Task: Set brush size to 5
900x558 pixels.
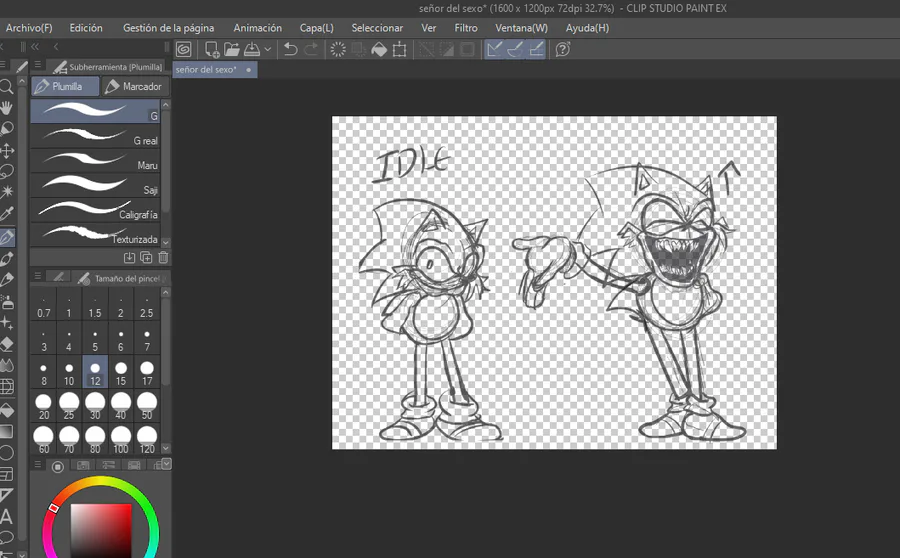Action: point(95,340)
